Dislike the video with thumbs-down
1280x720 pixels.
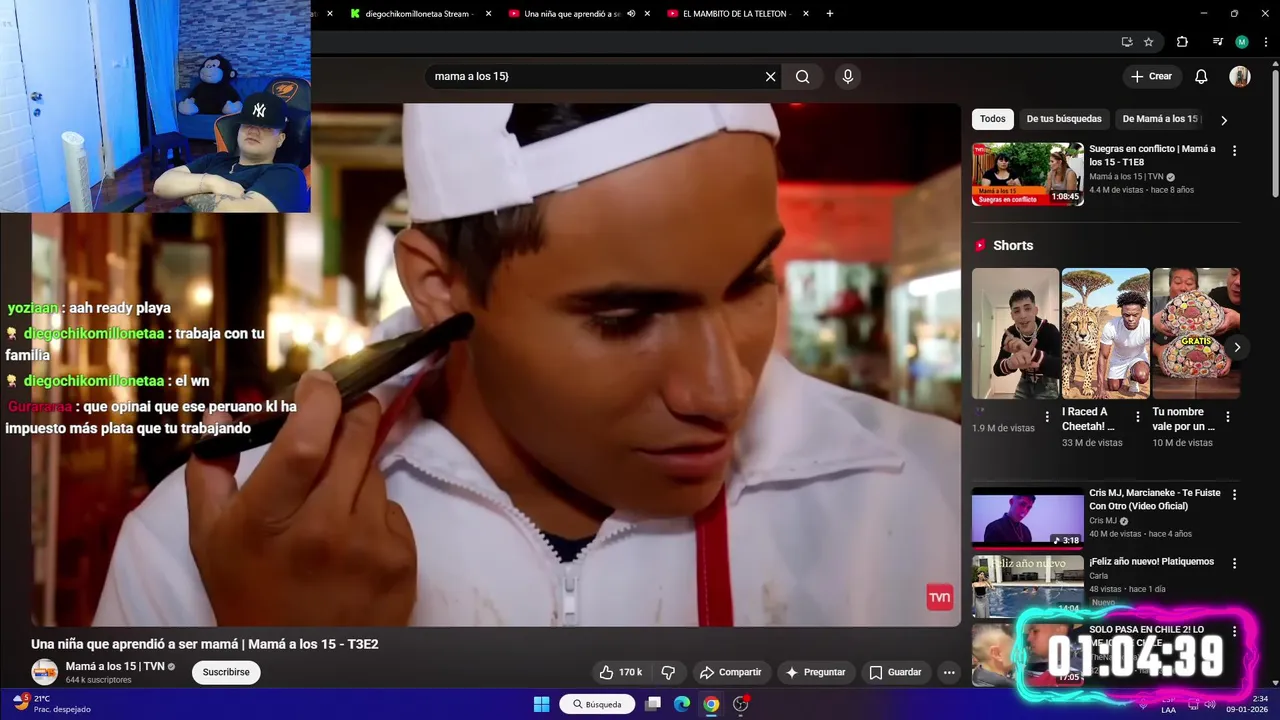point(668,672)
